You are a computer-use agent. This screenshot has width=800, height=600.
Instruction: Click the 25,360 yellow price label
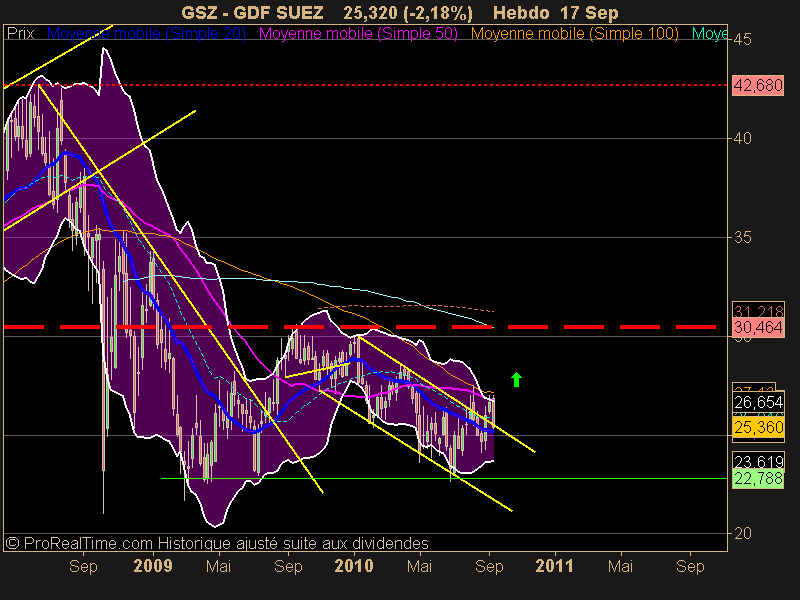coord(758,427)
